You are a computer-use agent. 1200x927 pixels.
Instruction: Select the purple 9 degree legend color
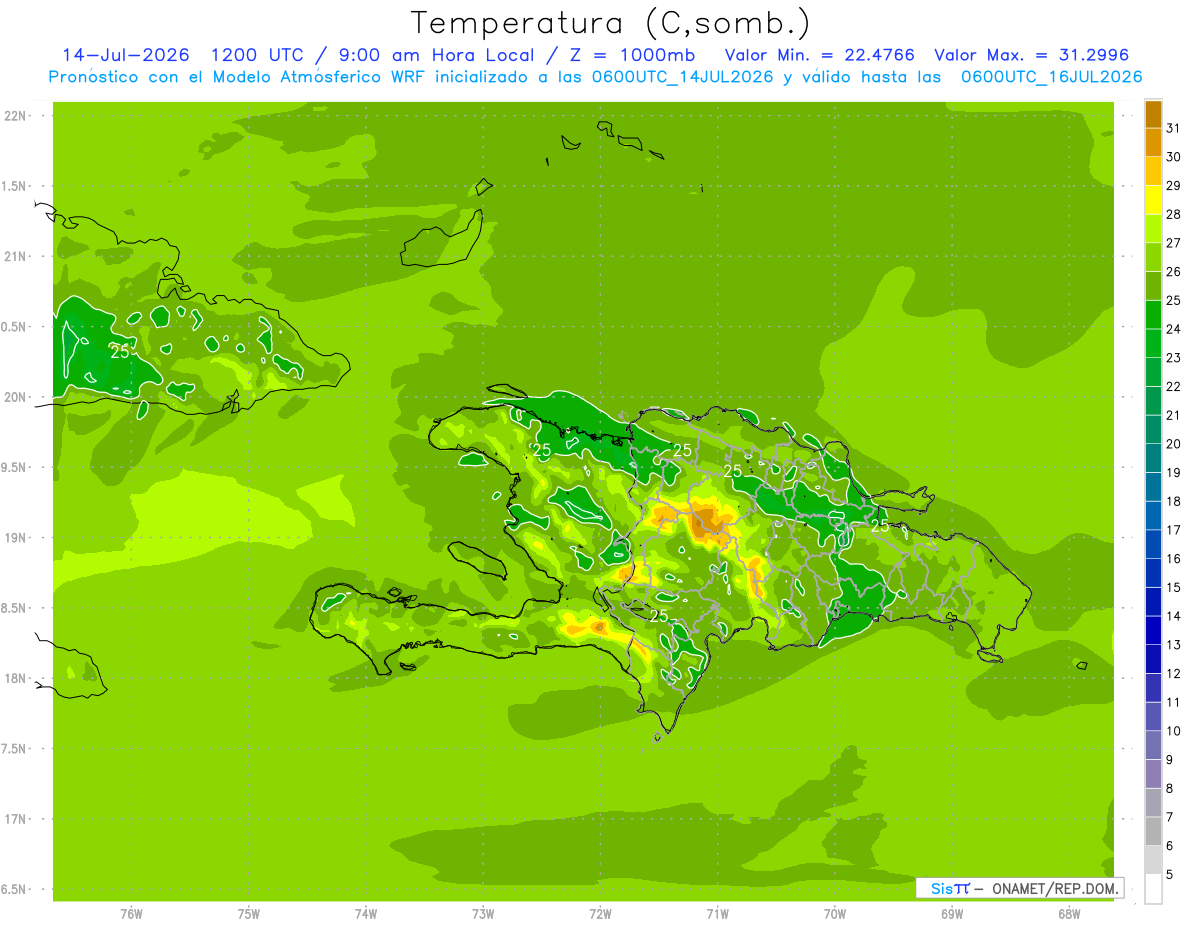pyautogui.click(x=1153, y=746)
